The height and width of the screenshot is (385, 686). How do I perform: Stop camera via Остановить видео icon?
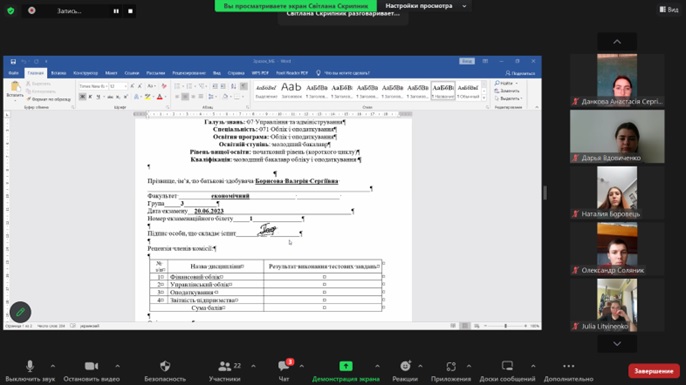pyautogui.click(x=91, y=366)
